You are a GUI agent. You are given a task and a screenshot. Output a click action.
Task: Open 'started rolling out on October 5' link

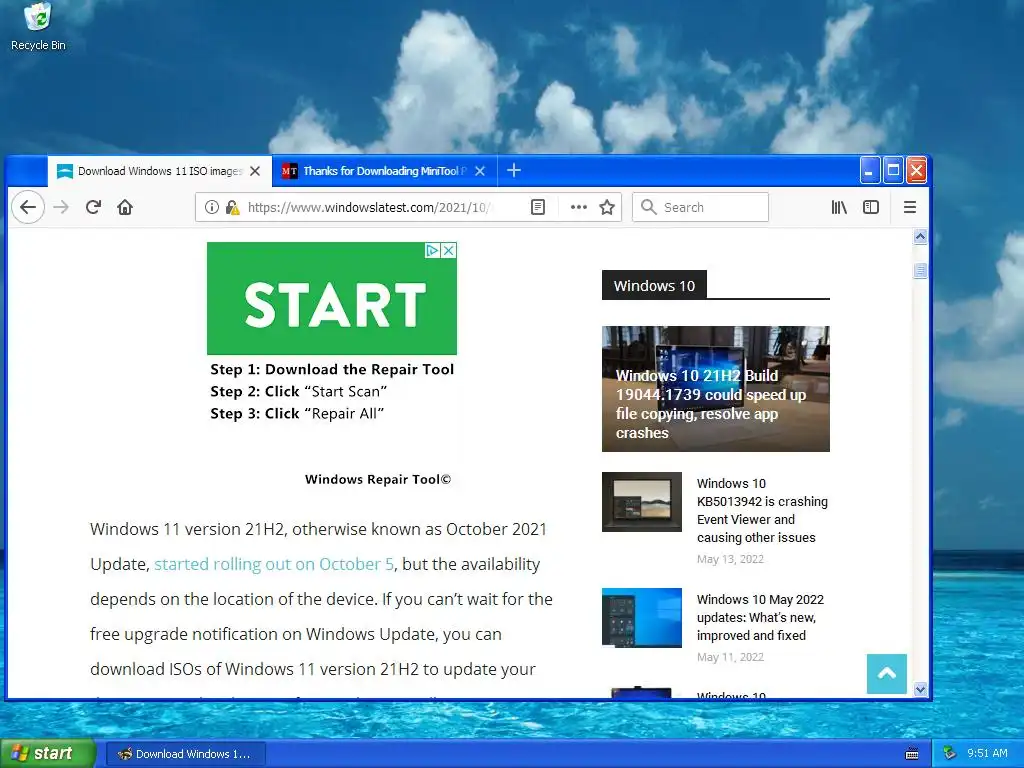pyautogui.click(x=274, y=564)
